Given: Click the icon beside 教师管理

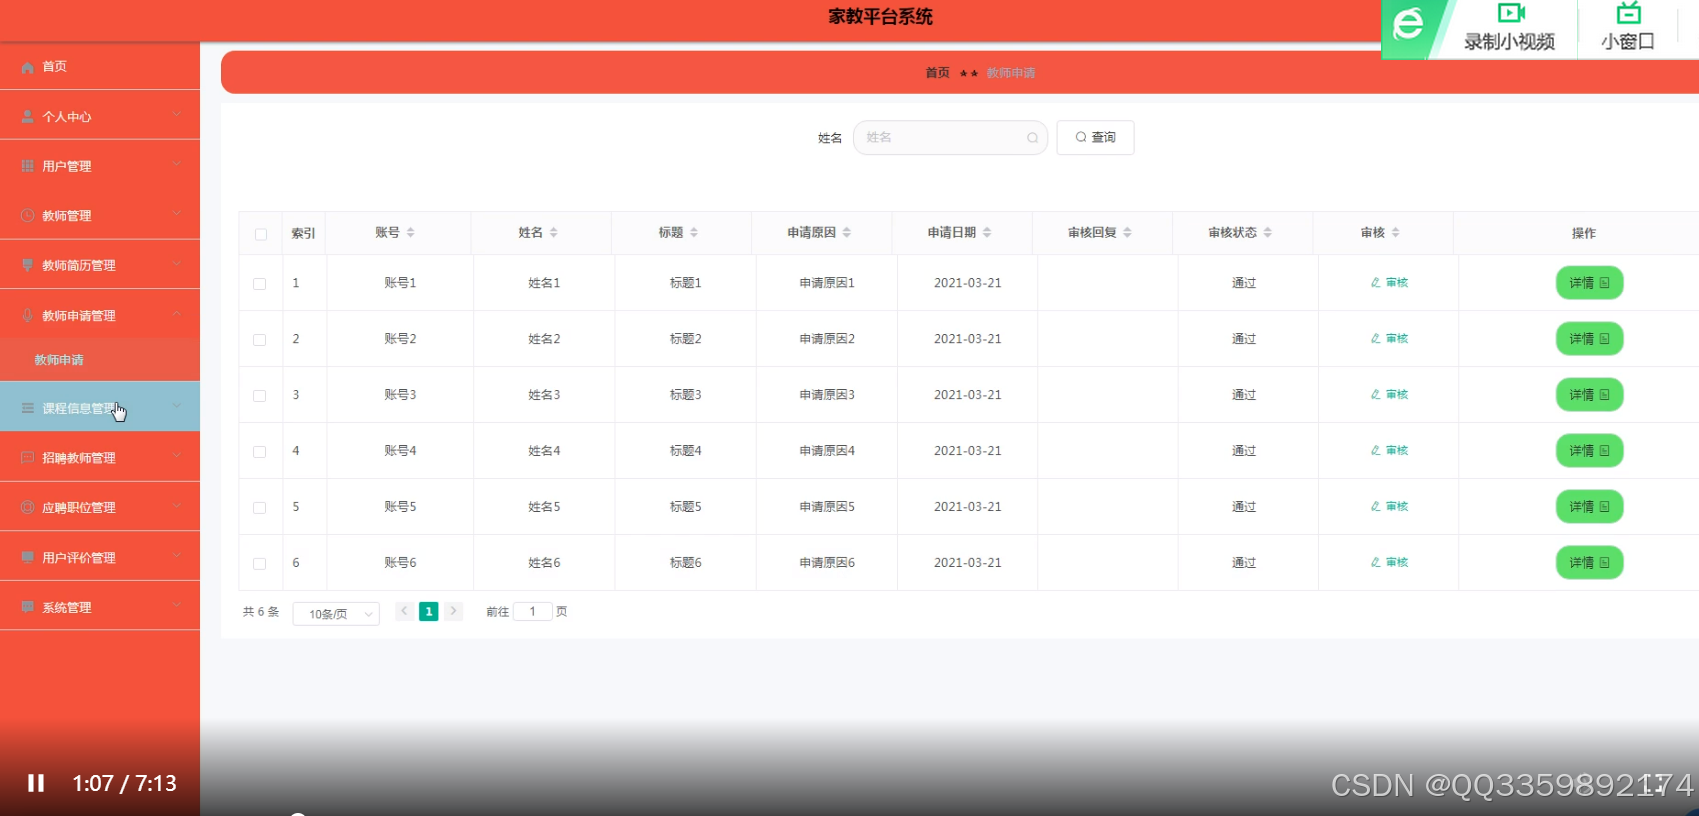Looking at the screenshot, I should click(28, 216).
